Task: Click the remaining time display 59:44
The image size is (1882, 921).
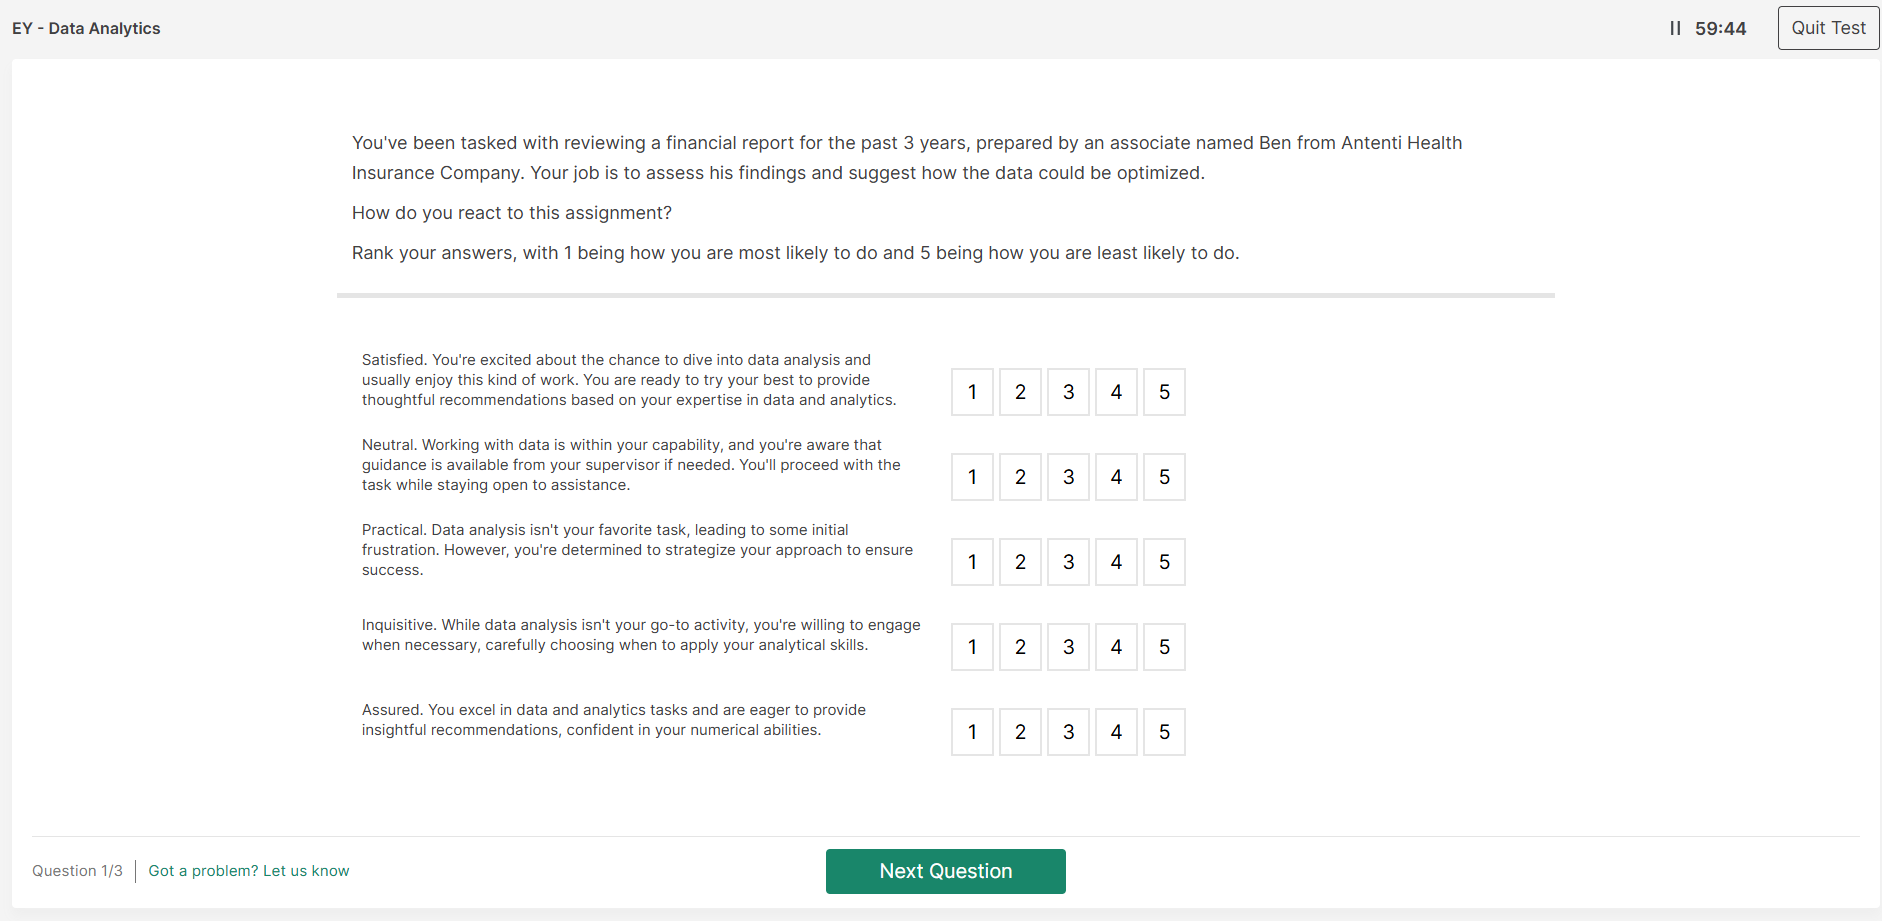Action: pyautogui.click(x=1720, y=29)
